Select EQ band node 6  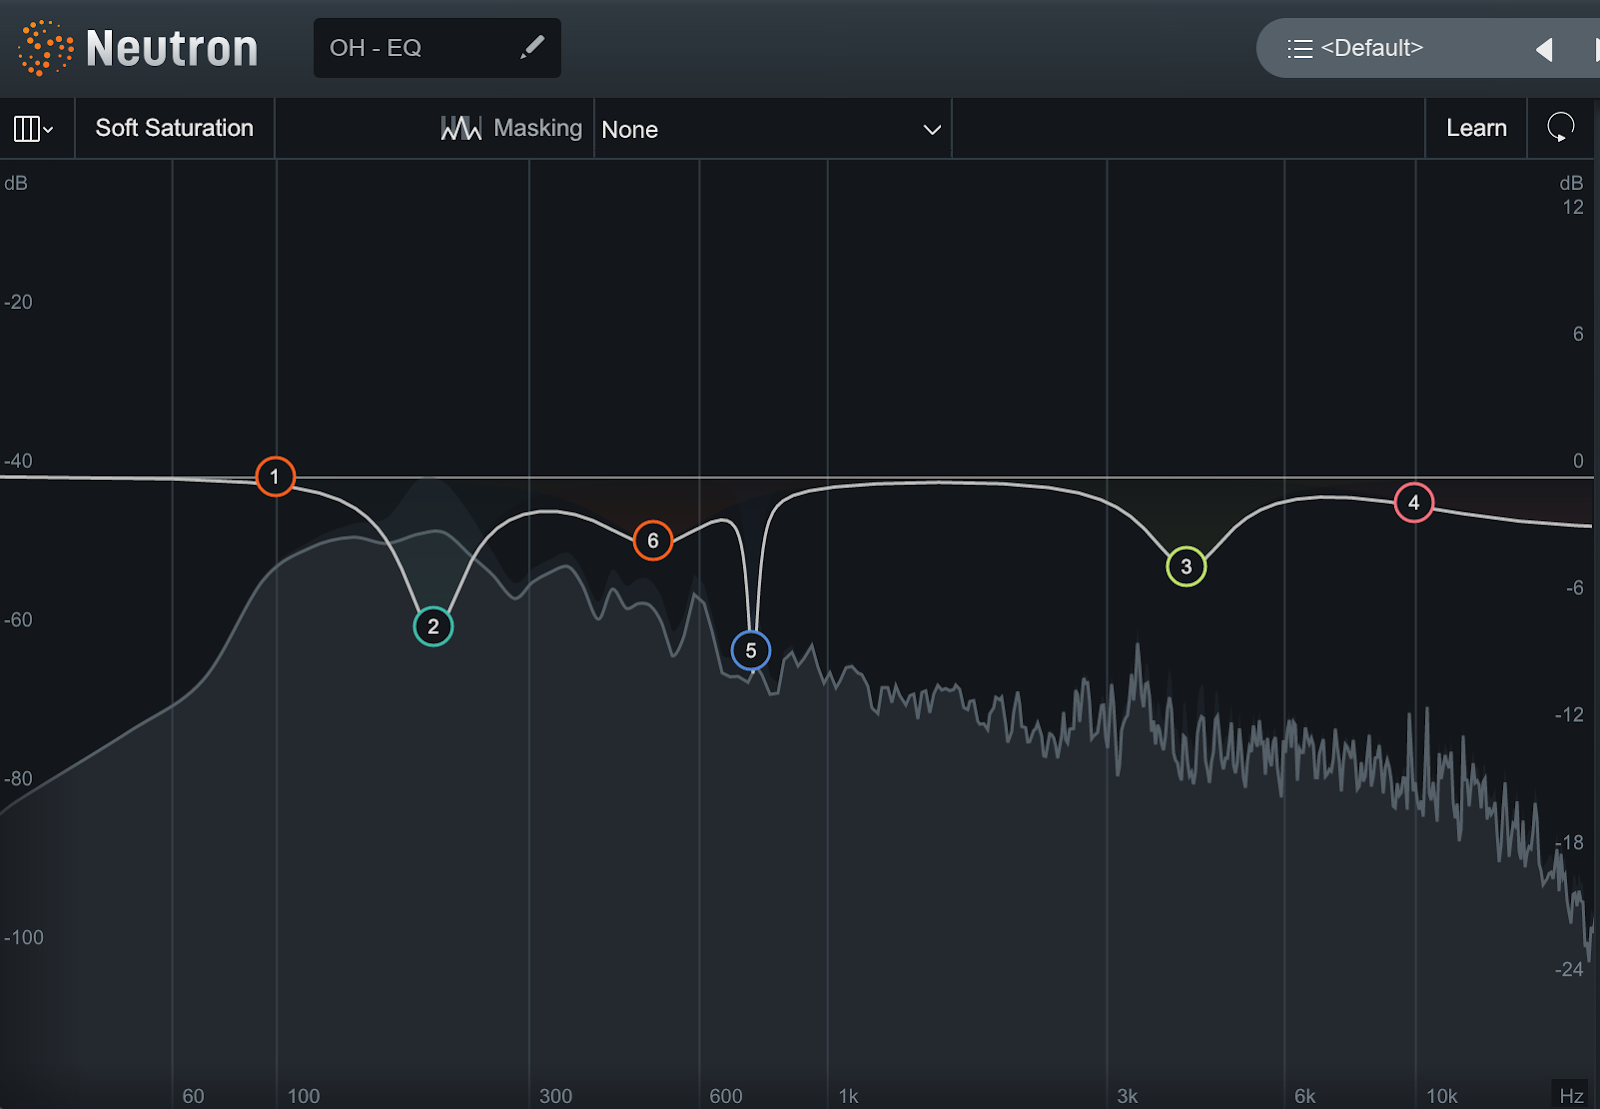tap(653, 541)
